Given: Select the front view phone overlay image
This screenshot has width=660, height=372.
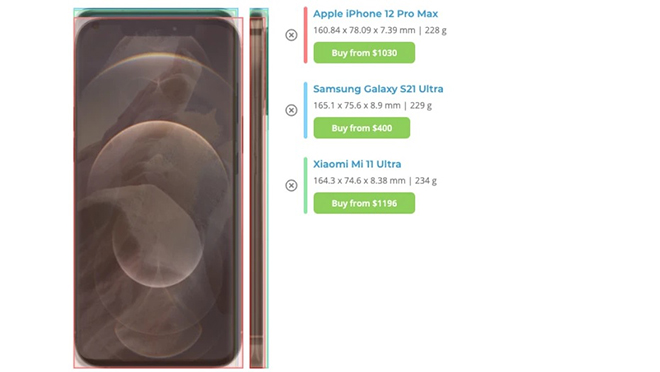Looking at the screenshot, I should [x=158, y=189].
